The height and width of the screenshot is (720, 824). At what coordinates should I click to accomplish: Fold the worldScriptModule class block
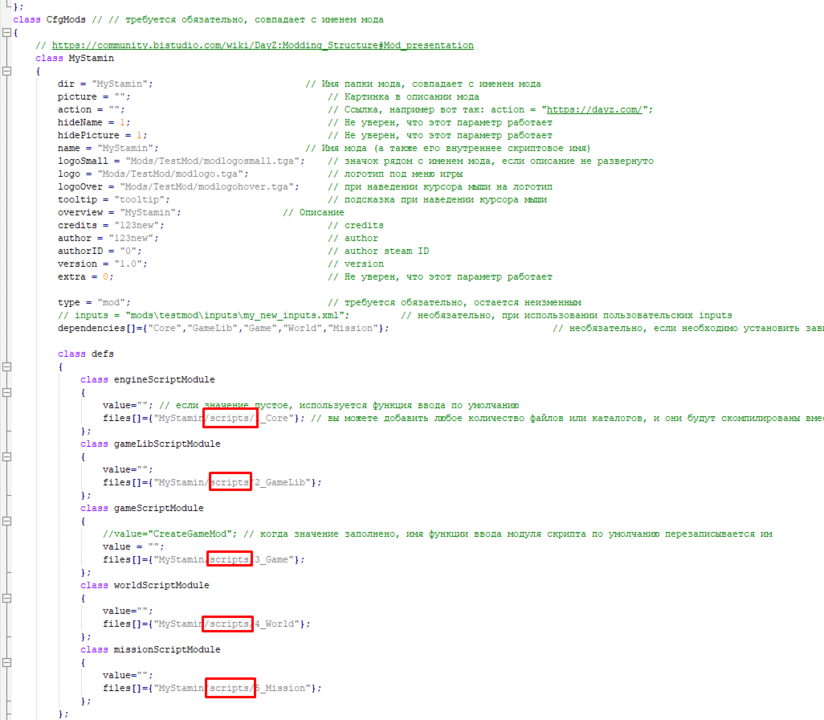pos(6,598)
